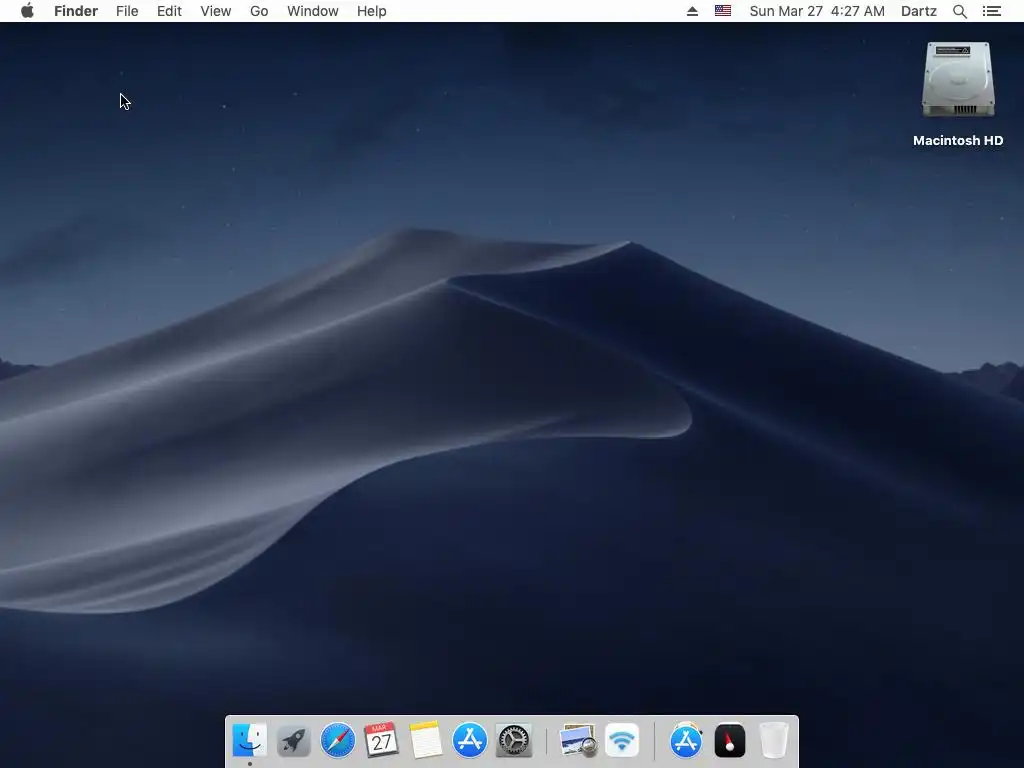This screenshot has width=1024, height=768.
Task: Open Spotlight search magnifier
Action: (x=960, y=11)
